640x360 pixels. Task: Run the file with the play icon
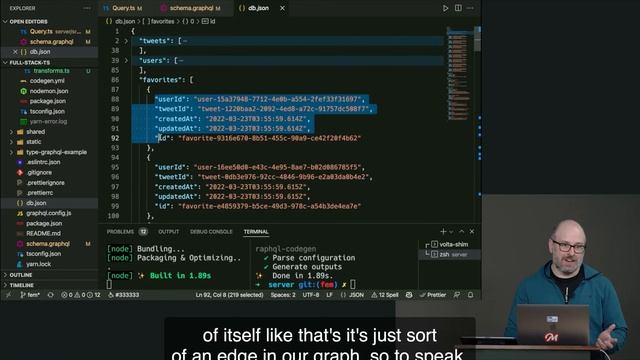pyautogui.click(x=445, y=8)
